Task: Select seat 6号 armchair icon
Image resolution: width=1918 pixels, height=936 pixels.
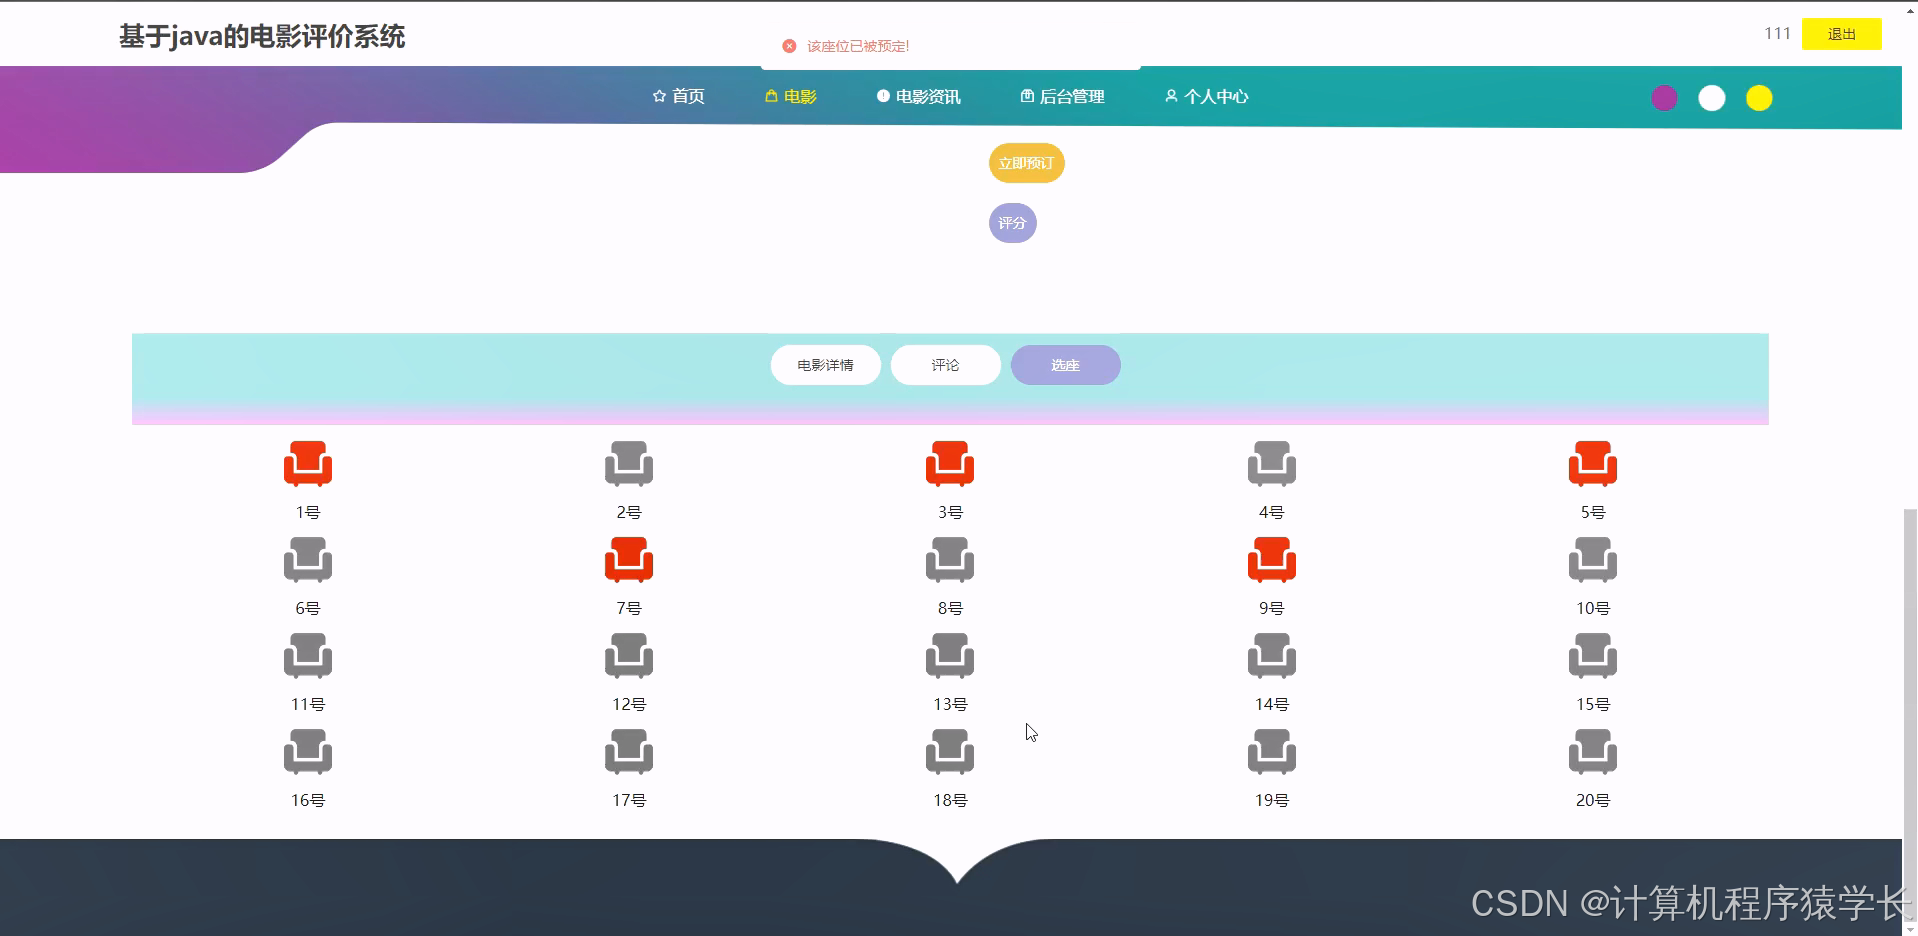Action: click(307, 559)
